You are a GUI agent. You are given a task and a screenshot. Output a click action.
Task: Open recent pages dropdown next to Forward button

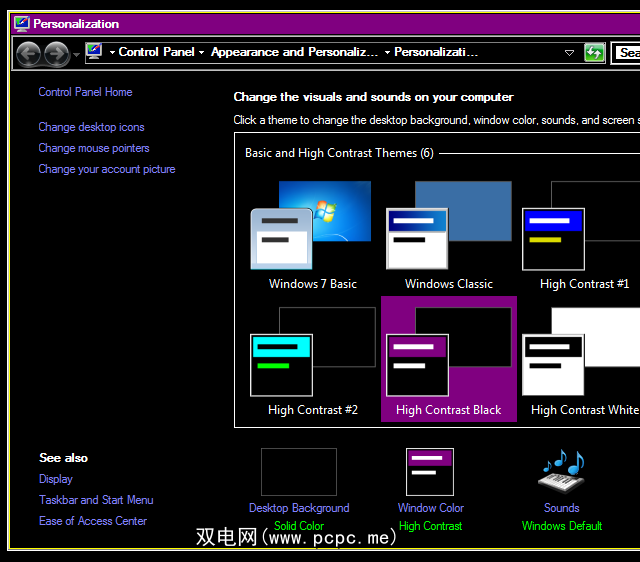76,54
